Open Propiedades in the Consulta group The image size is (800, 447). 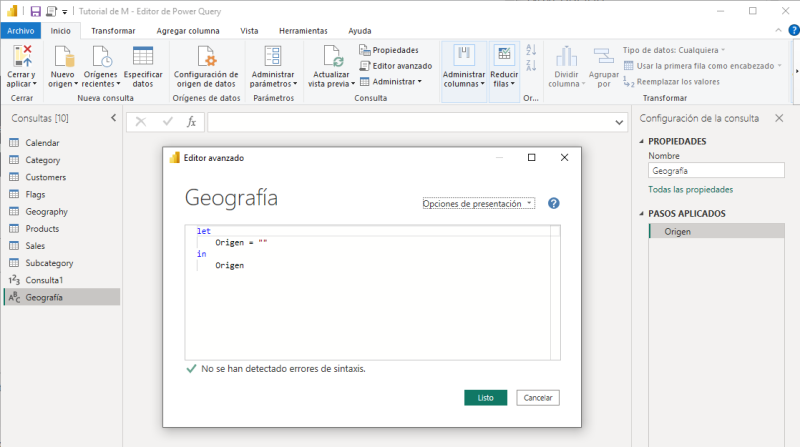(389, 50)
